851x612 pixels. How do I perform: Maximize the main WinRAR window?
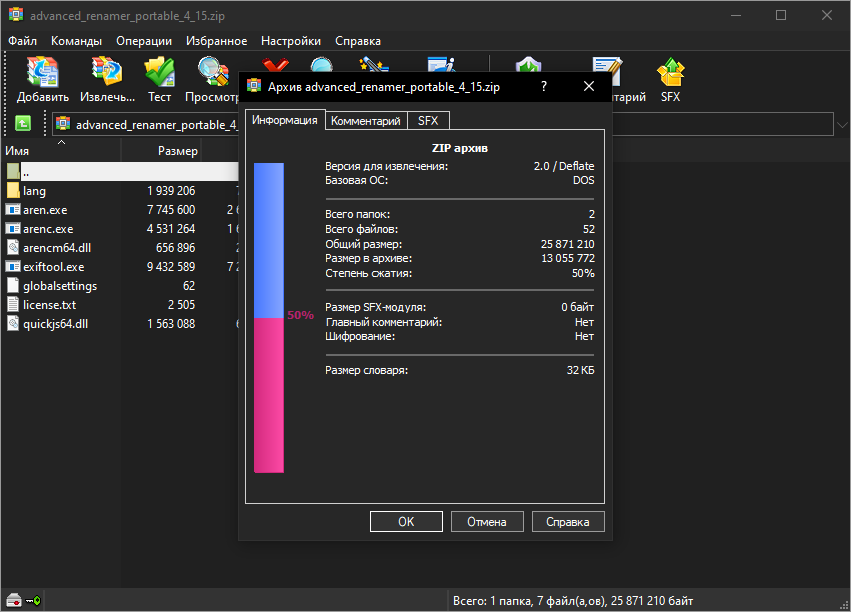tap(781, 15)
